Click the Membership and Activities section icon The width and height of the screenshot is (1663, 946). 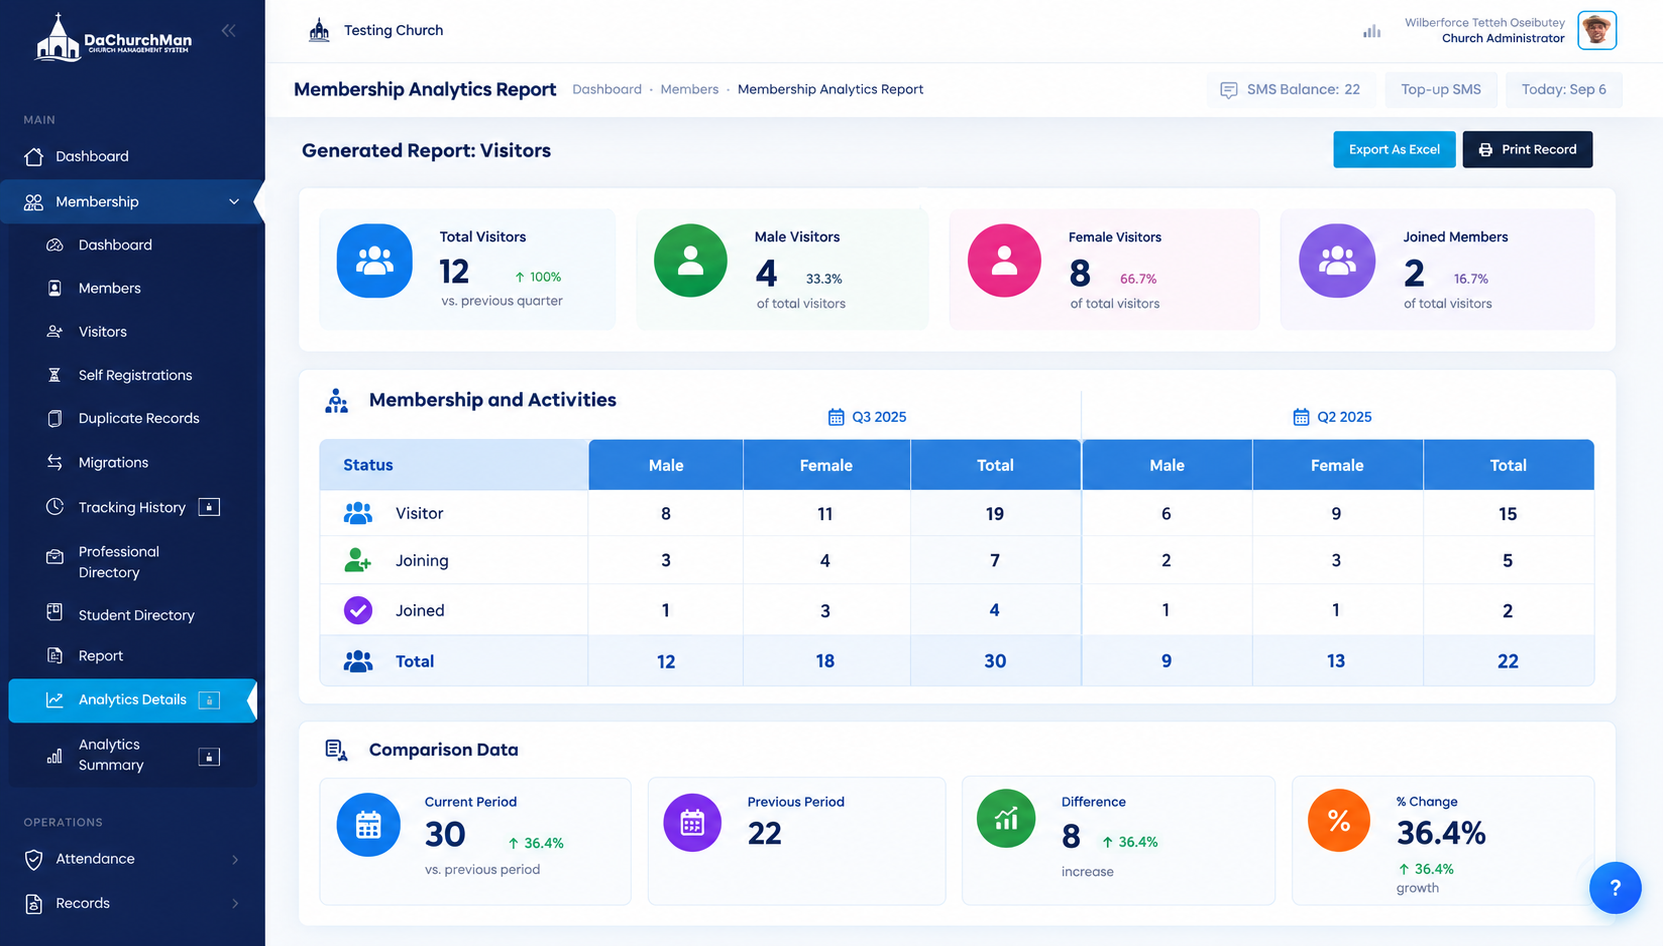337,401
